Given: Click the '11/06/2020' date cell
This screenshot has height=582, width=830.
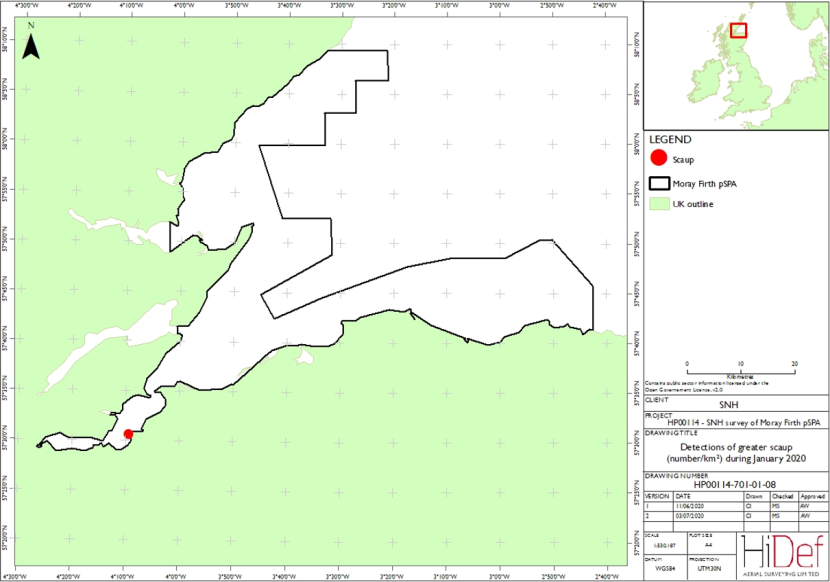Looking at the screenshot, I should tap(690, 506).
